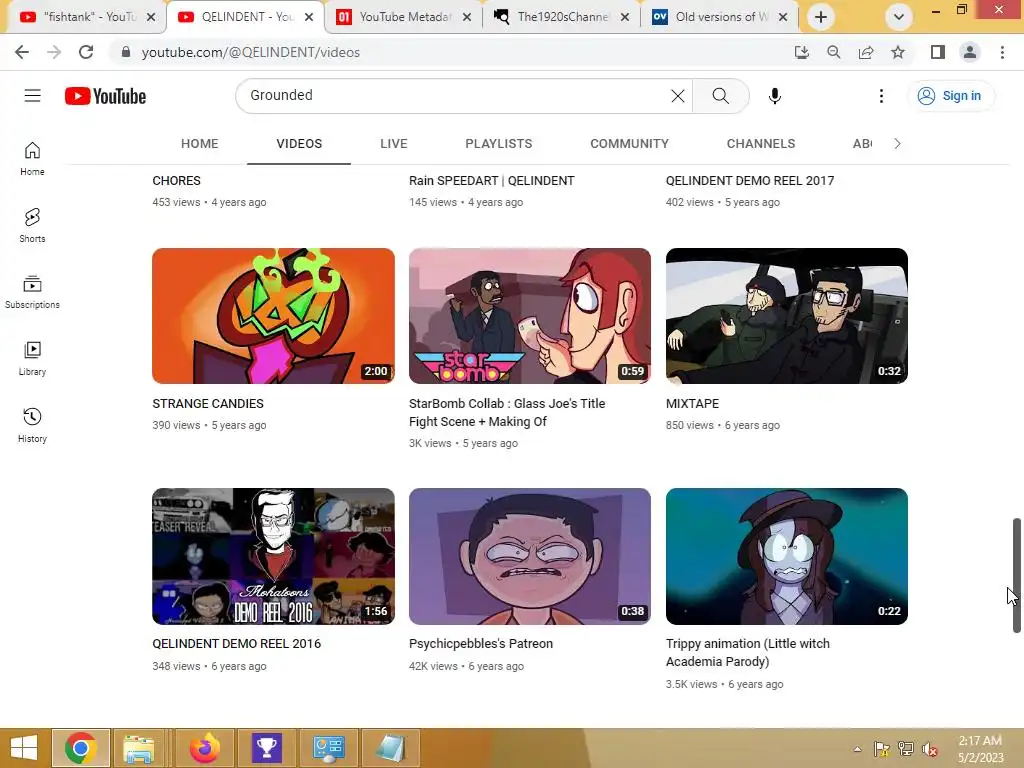Open STRANGE CANDIES video title
Viewport: 1024px width, 768px height.
pos(208,404)
